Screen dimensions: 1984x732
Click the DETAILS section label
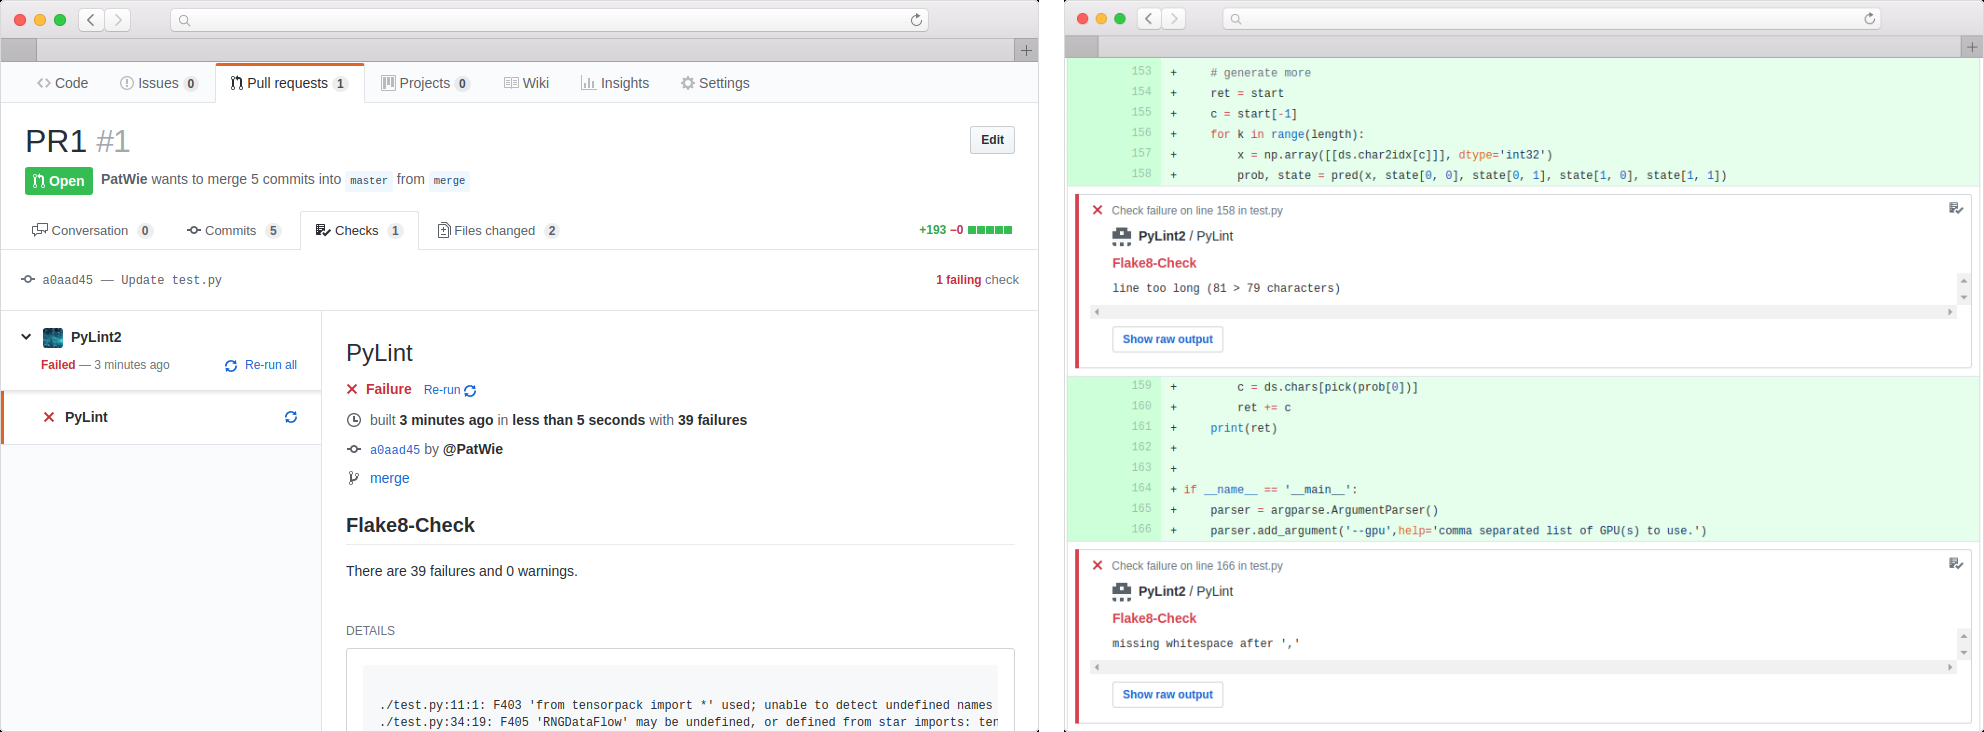click(x=370, y=631)
